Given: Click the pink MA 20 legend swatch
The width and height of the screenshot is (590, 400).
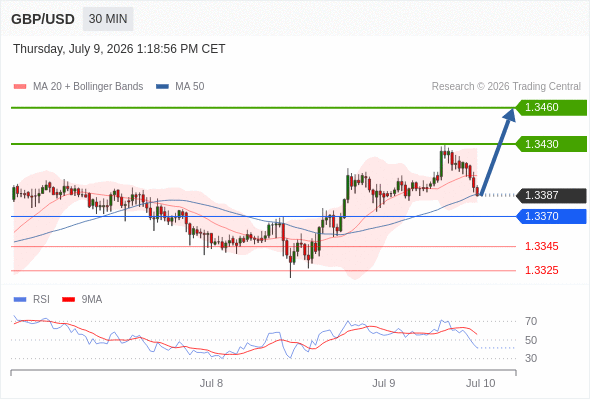Looking at the screenshot, I should [20, 87].
